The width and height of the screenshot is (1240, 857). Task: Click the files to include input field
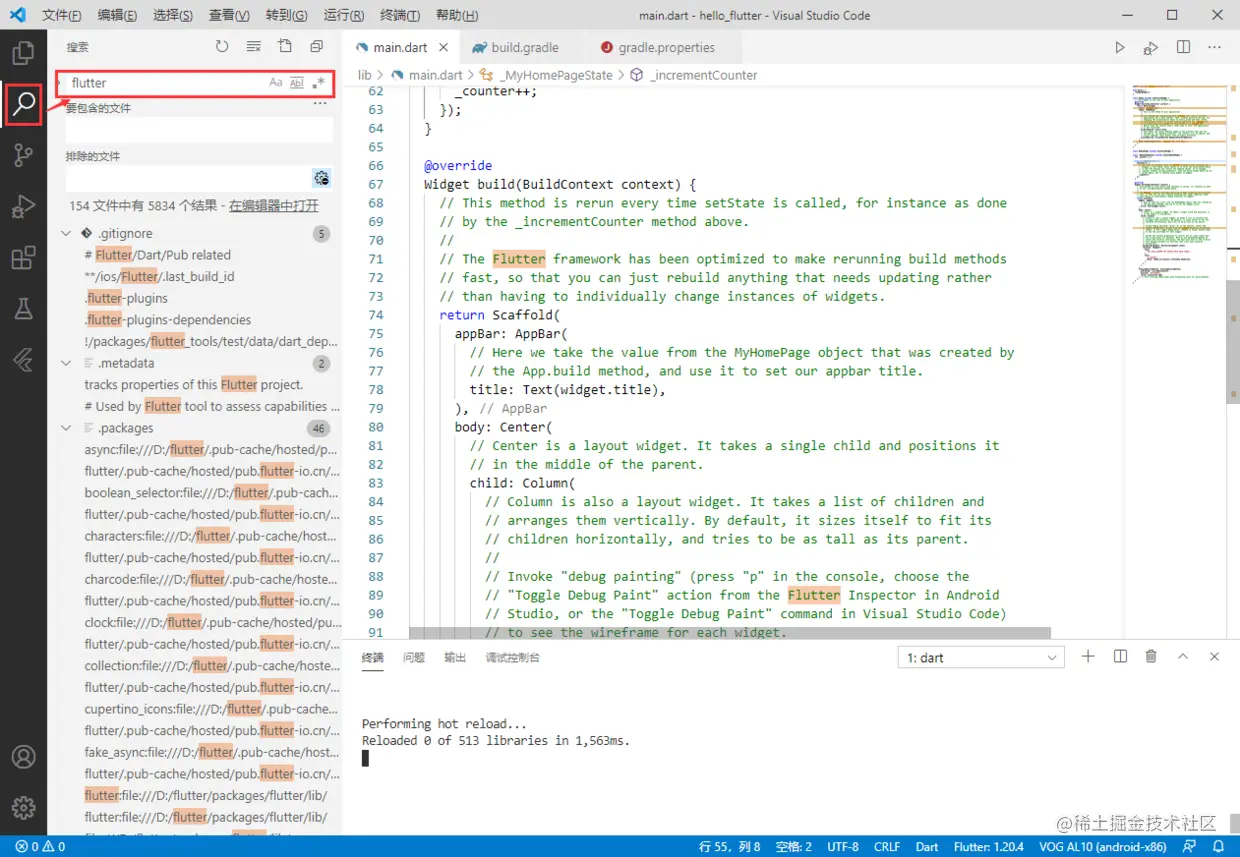coord(199,130)
